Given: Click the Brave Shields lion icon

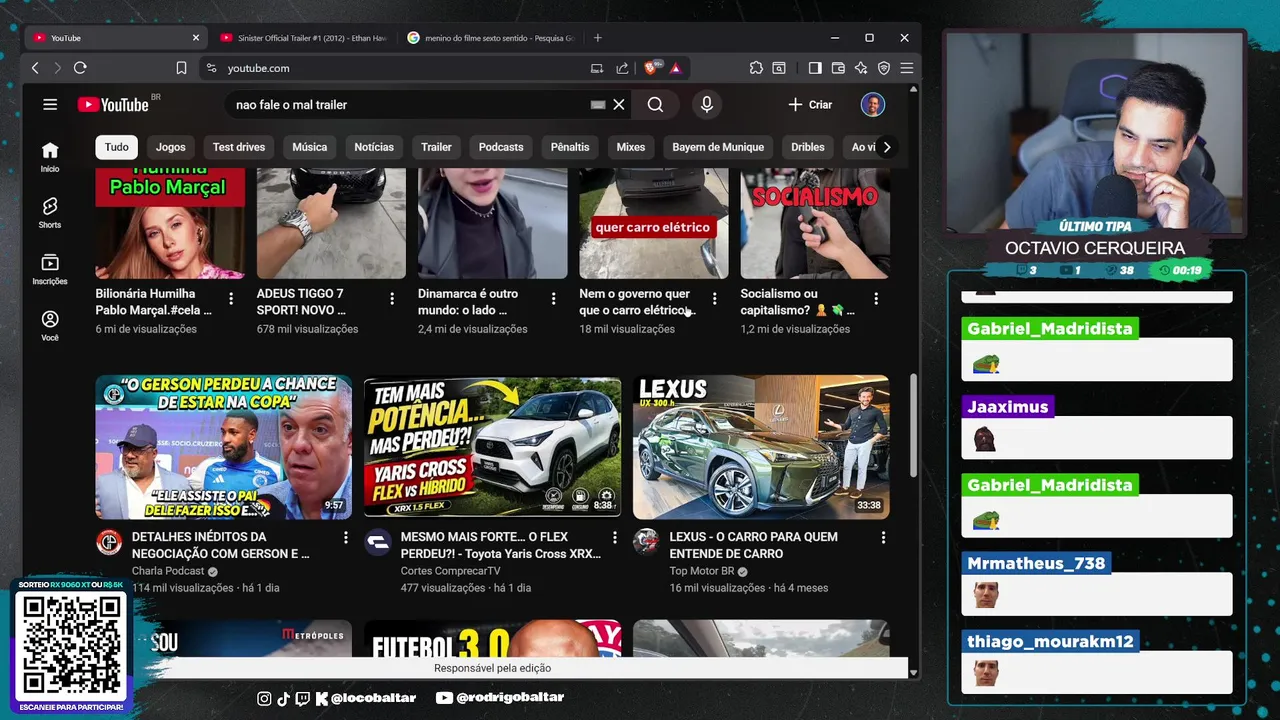Looking at the screenshot, I should [x=651, y=68].
